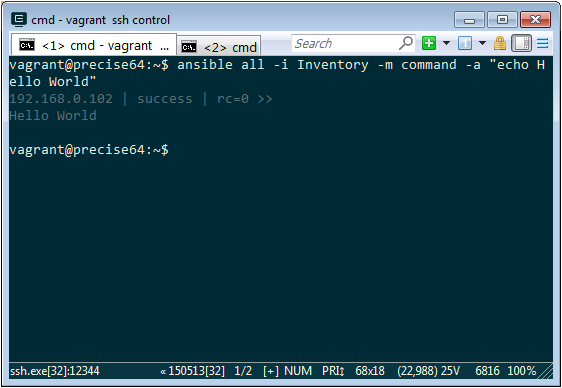
Task: Click the active console number icon in toolbar
Action: pos(465,43)
